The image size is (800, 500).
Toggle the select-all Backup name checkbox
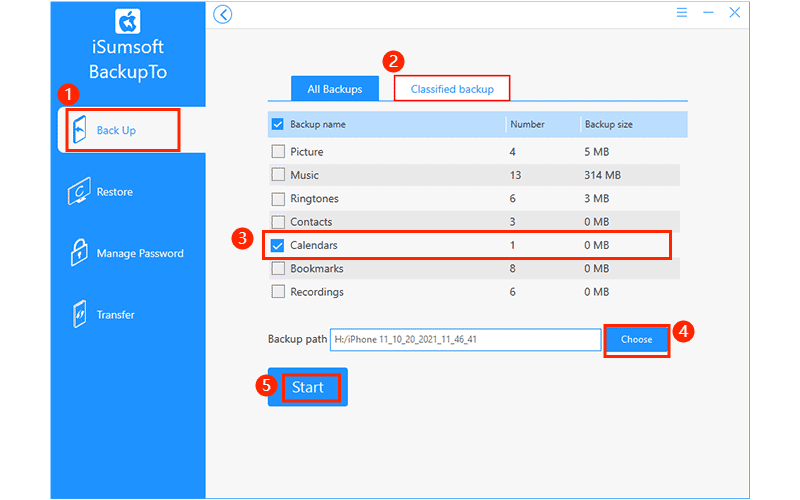pyautogui.click(x=278, y=124)
